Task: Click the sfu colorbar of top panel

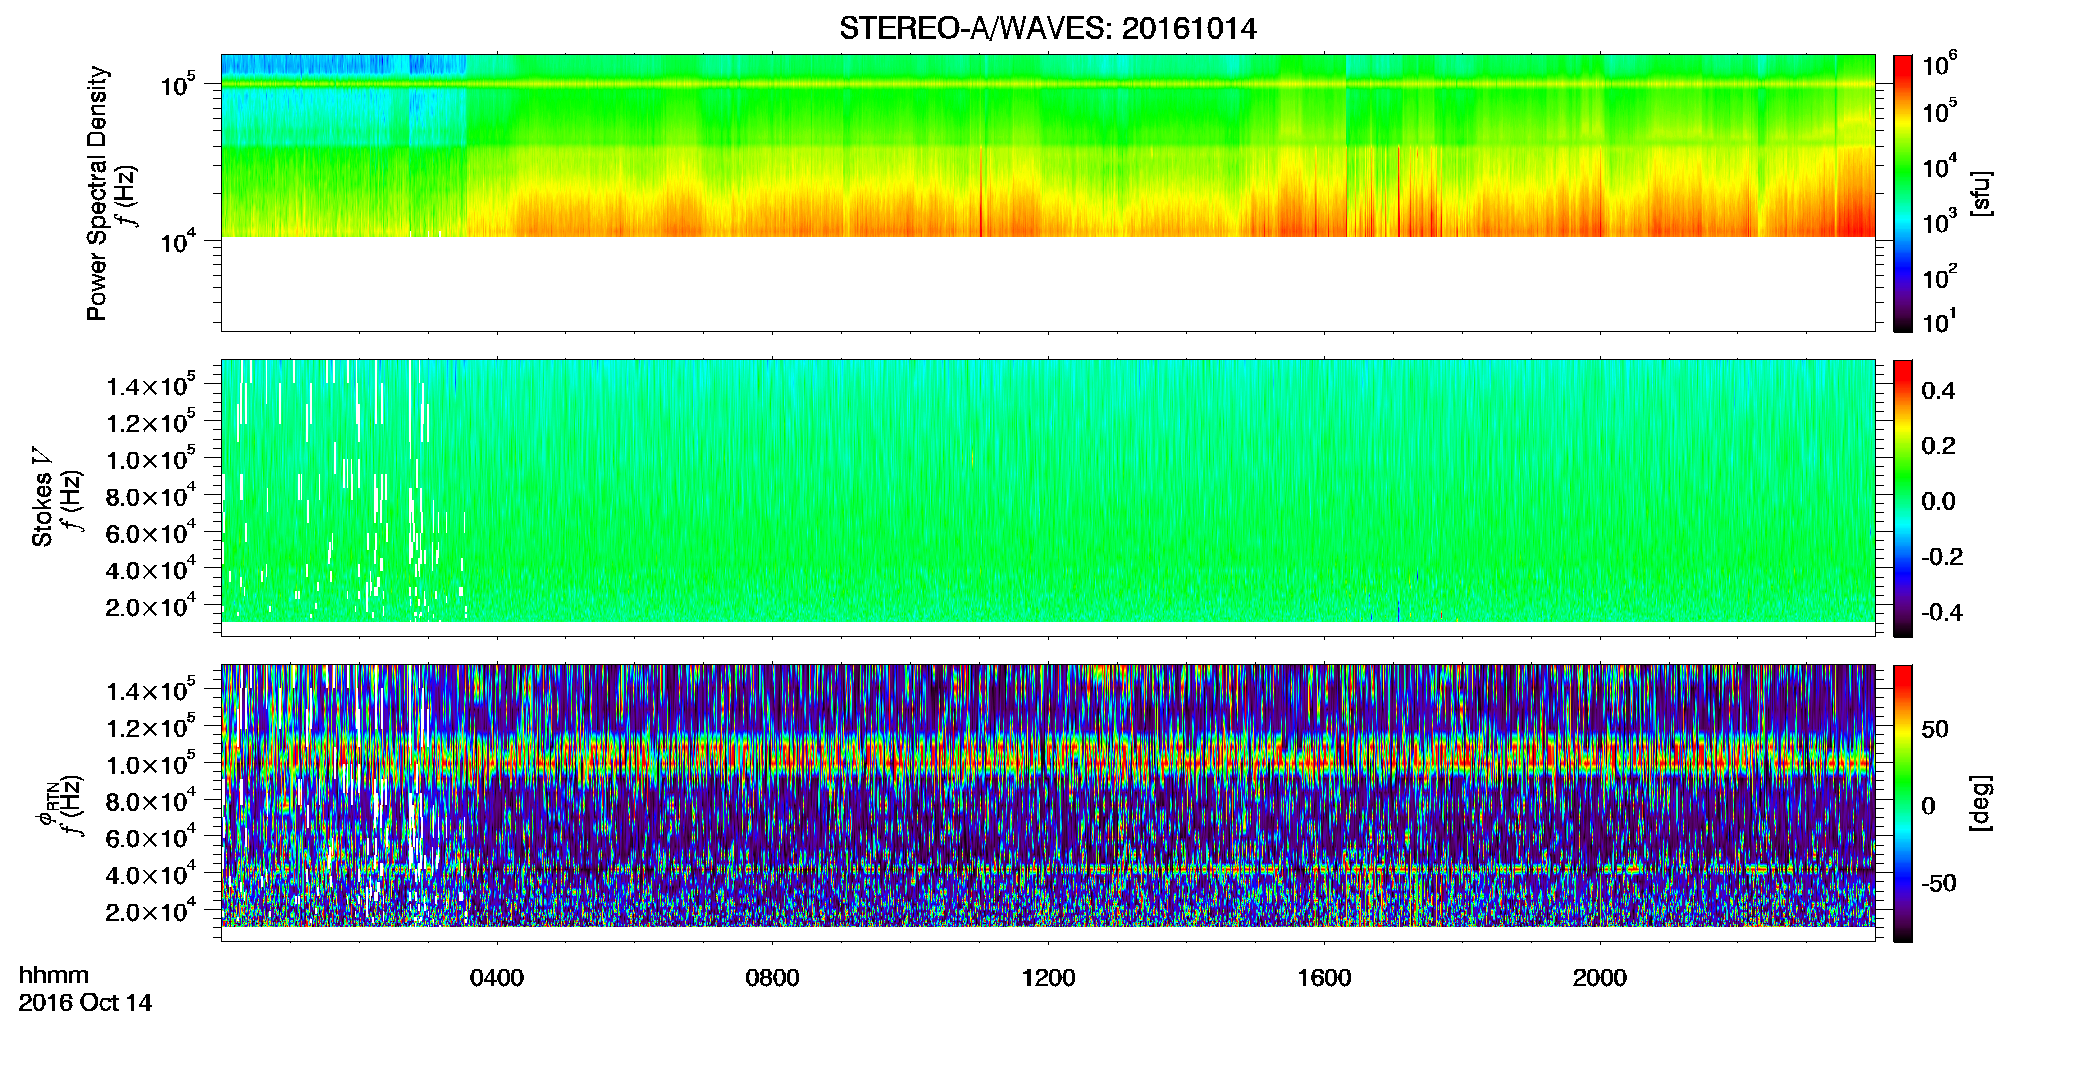Action: pyautogui.click(x=1902, y=193)
